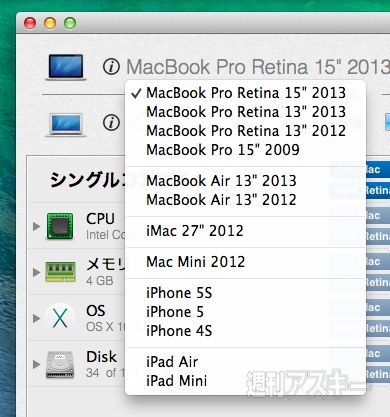Select MacBook Air 13" 2012
Viewport: 390px width, 417px height.
tap(246, 200)
